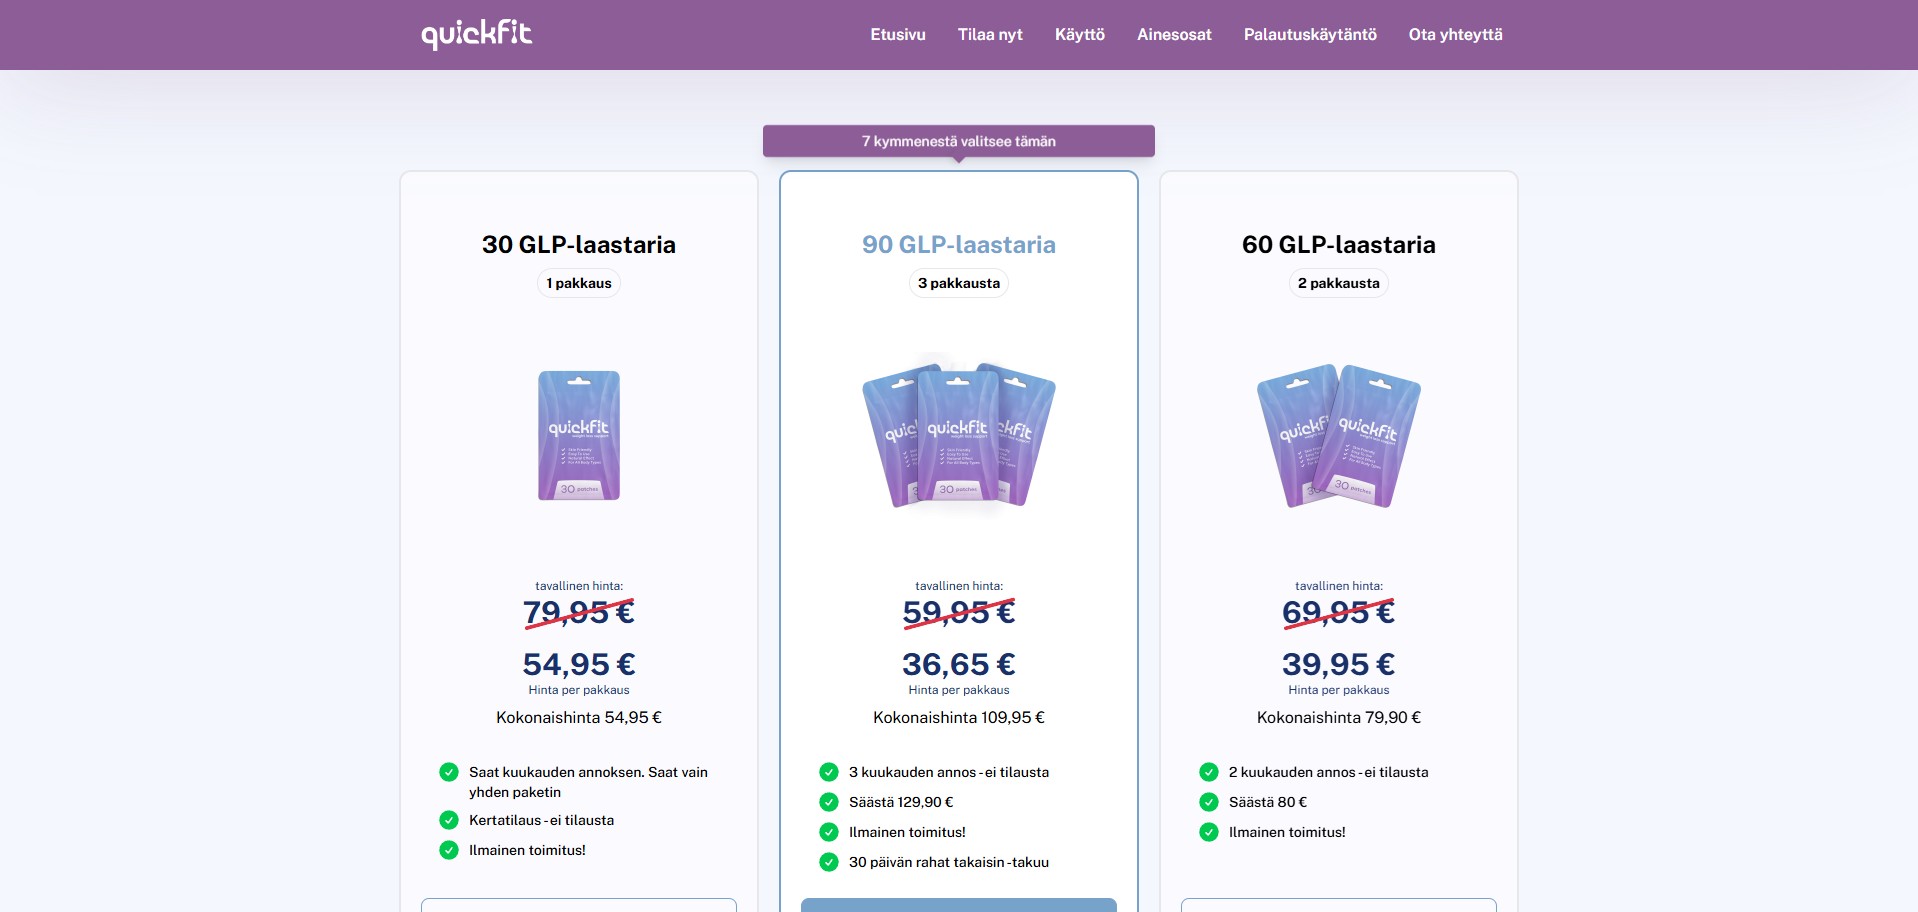The image size is (1918, 912).
Task: Select the 60 GLP-laastaria heading
Action: click(x=1339, y=244)
